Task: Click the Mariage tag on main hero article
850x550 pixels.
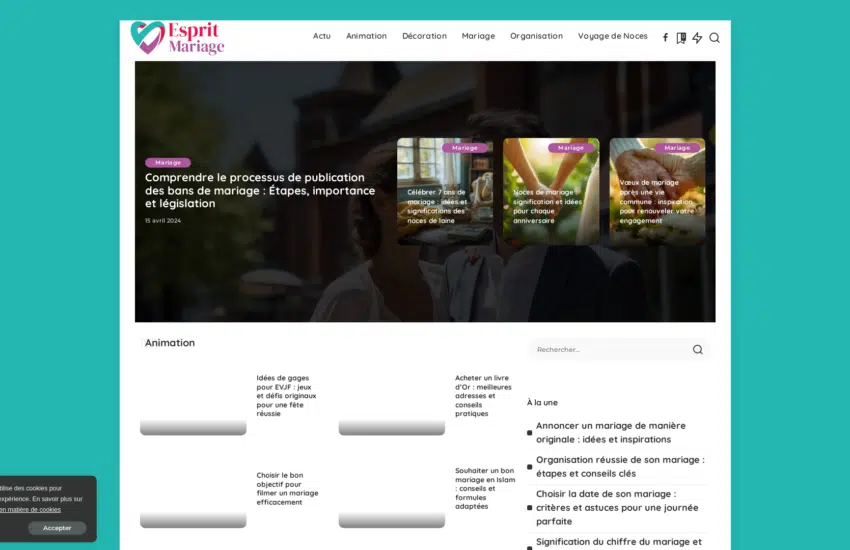Action: click(168, 162)
